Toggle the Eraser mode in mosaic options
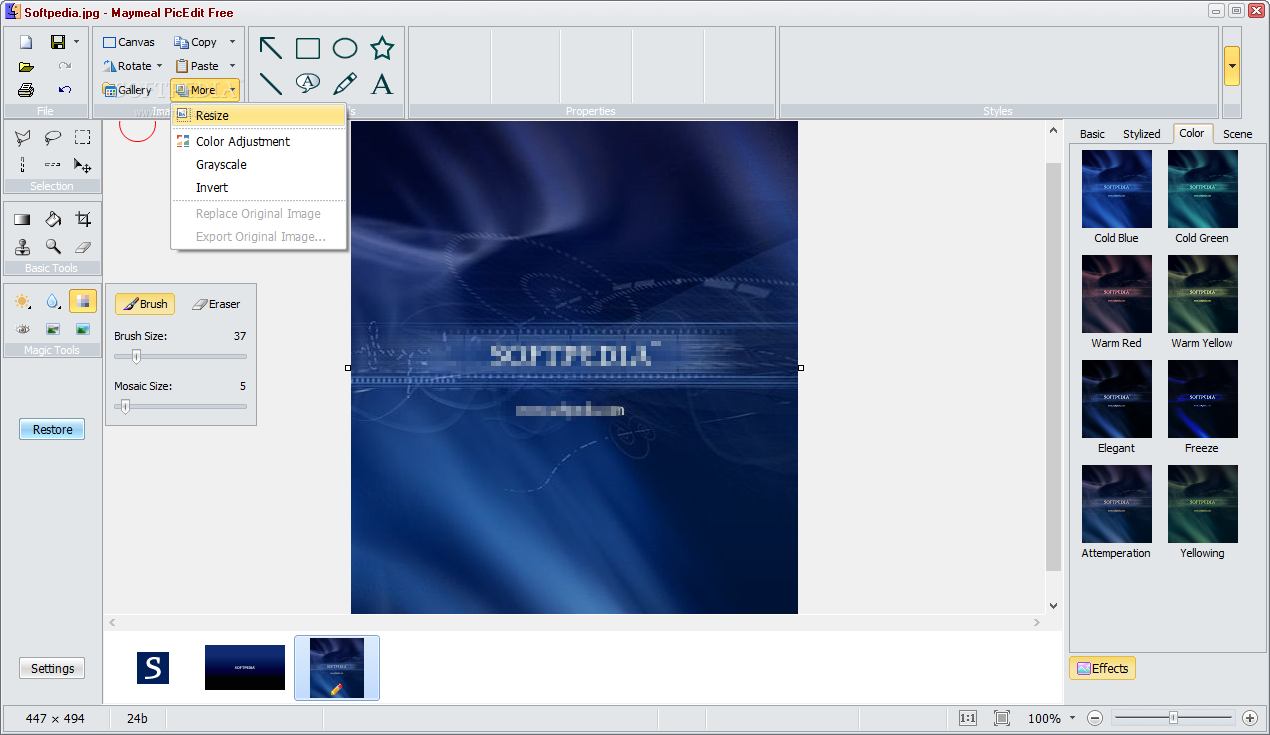This screenshot has width=1270, height=735. (216, 304)
